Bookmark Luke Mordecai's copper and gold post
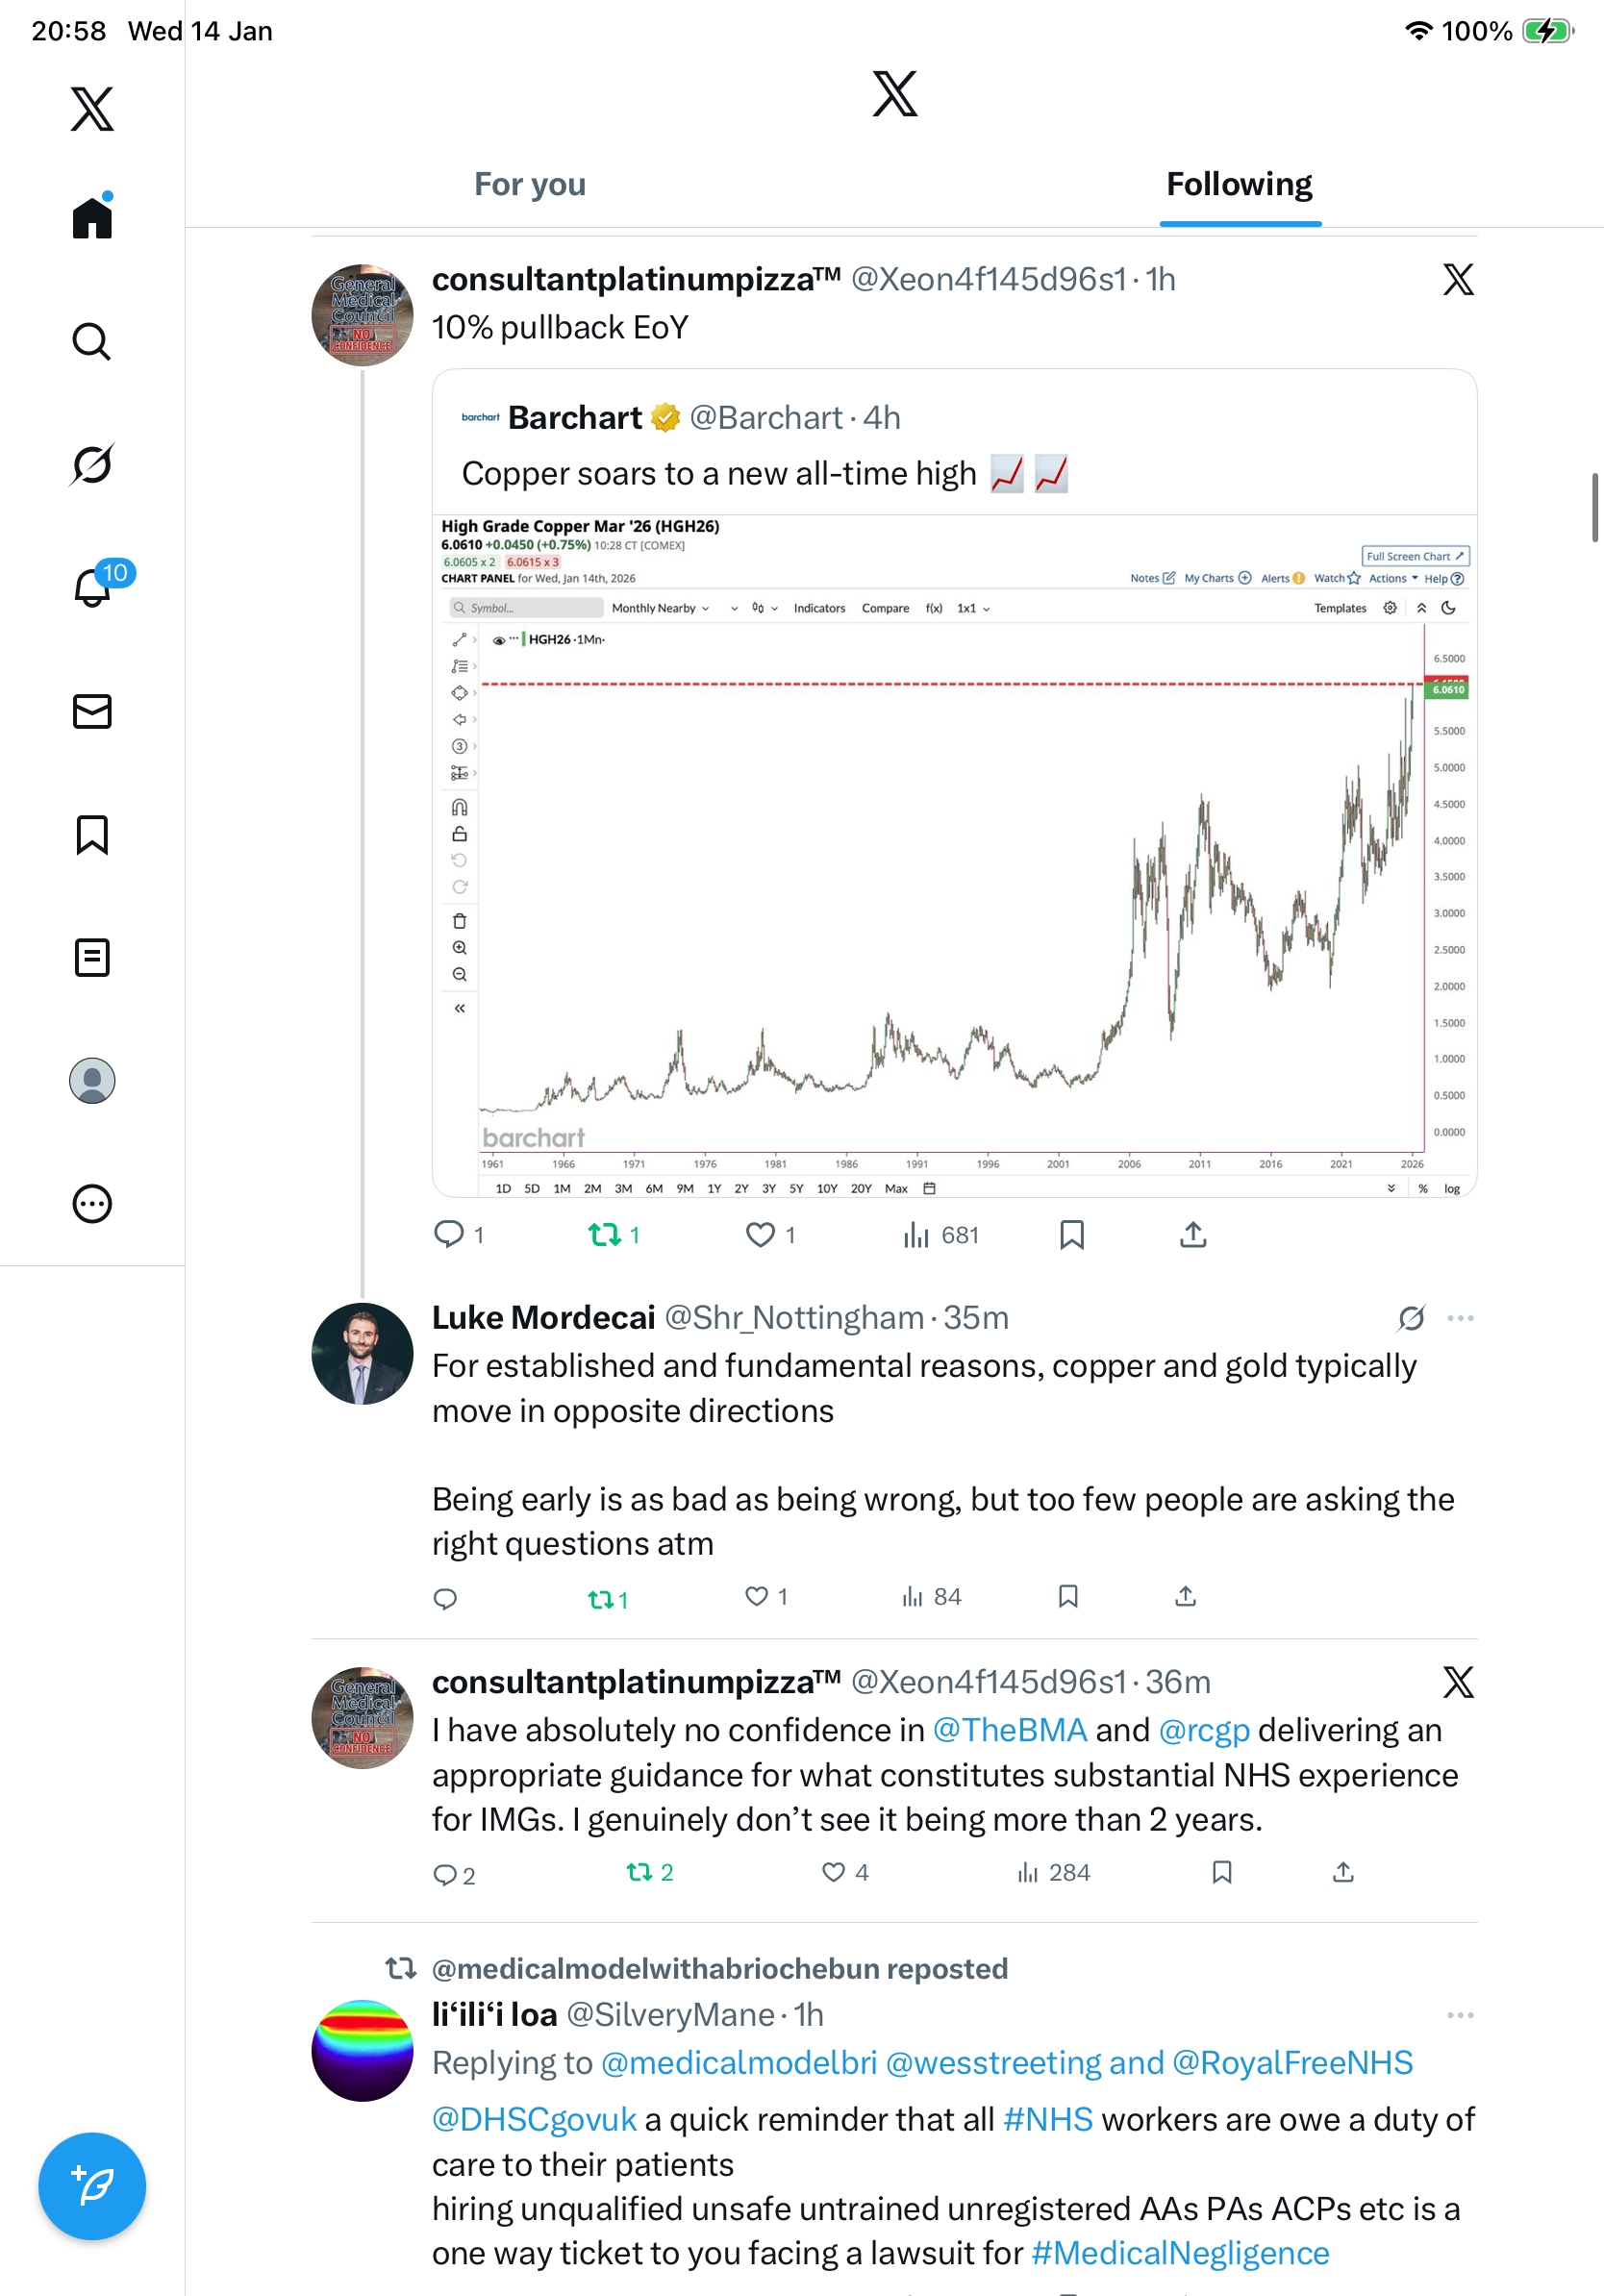 (1068, 1597)
